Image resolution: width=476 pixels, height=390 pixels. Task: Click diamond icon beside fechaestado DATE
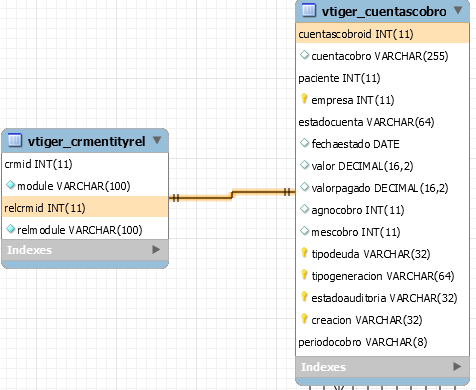(304, 143)
